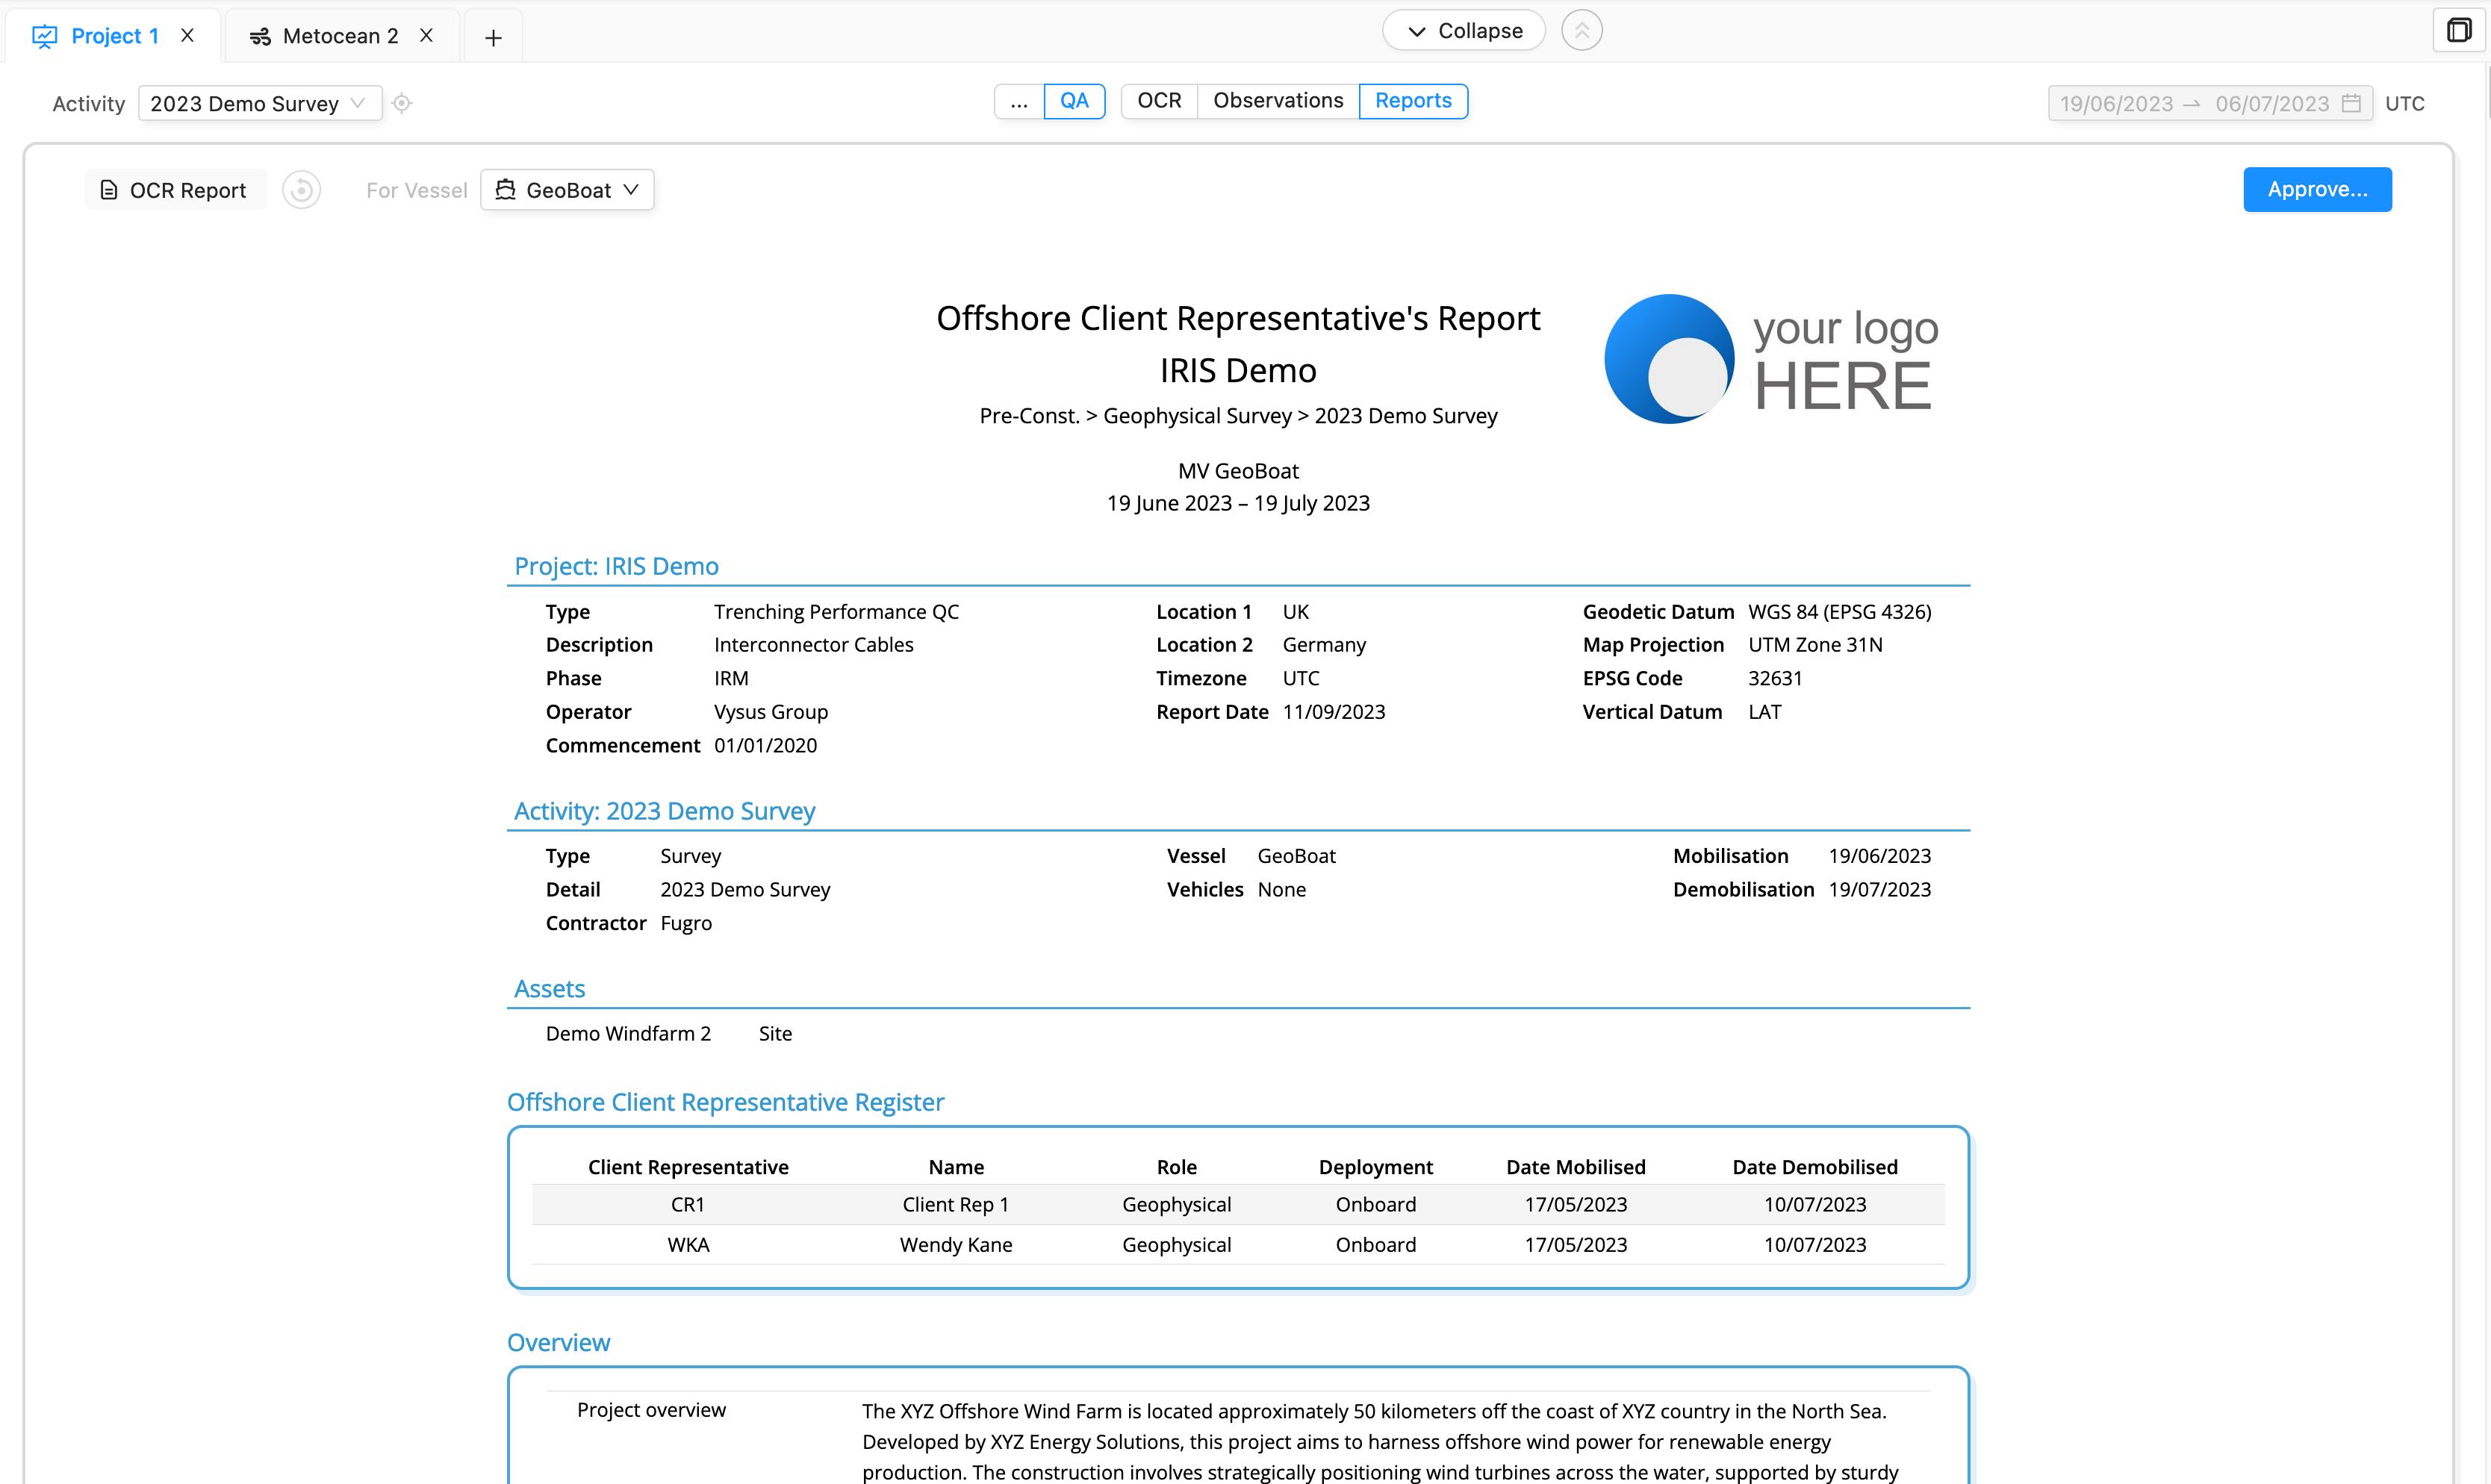Click the double-chevron up icon
The image size is (2491, 1484).
(1582, 31)
